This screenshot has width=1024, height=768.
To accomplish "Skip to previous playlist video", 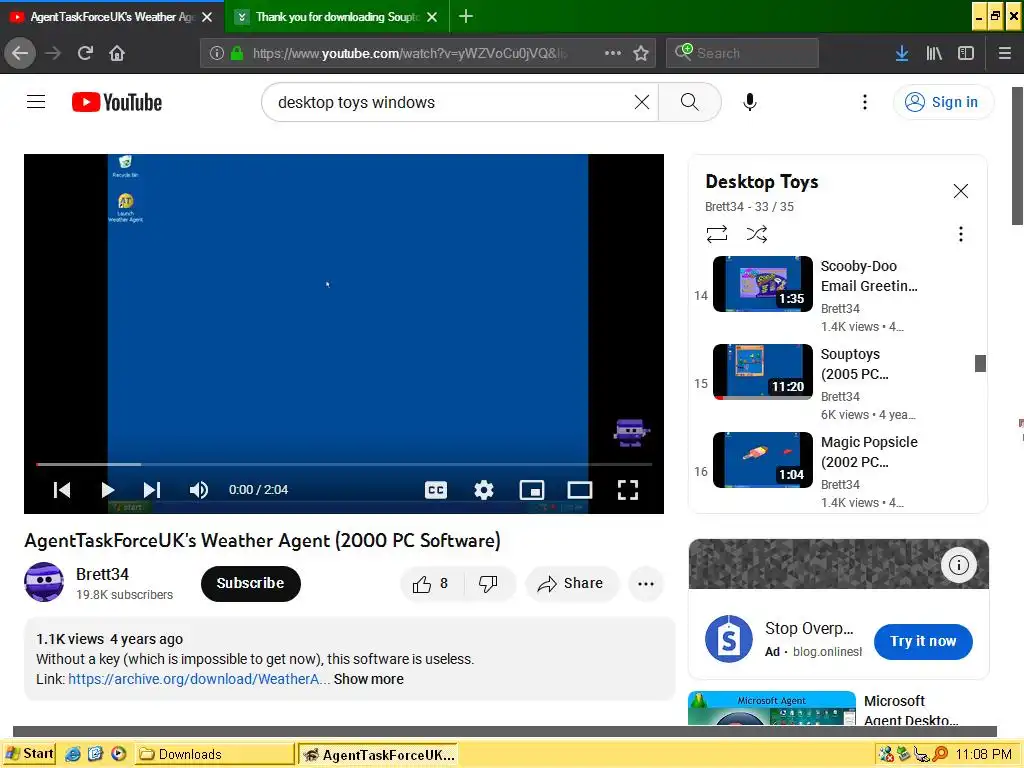I will 62,490.
